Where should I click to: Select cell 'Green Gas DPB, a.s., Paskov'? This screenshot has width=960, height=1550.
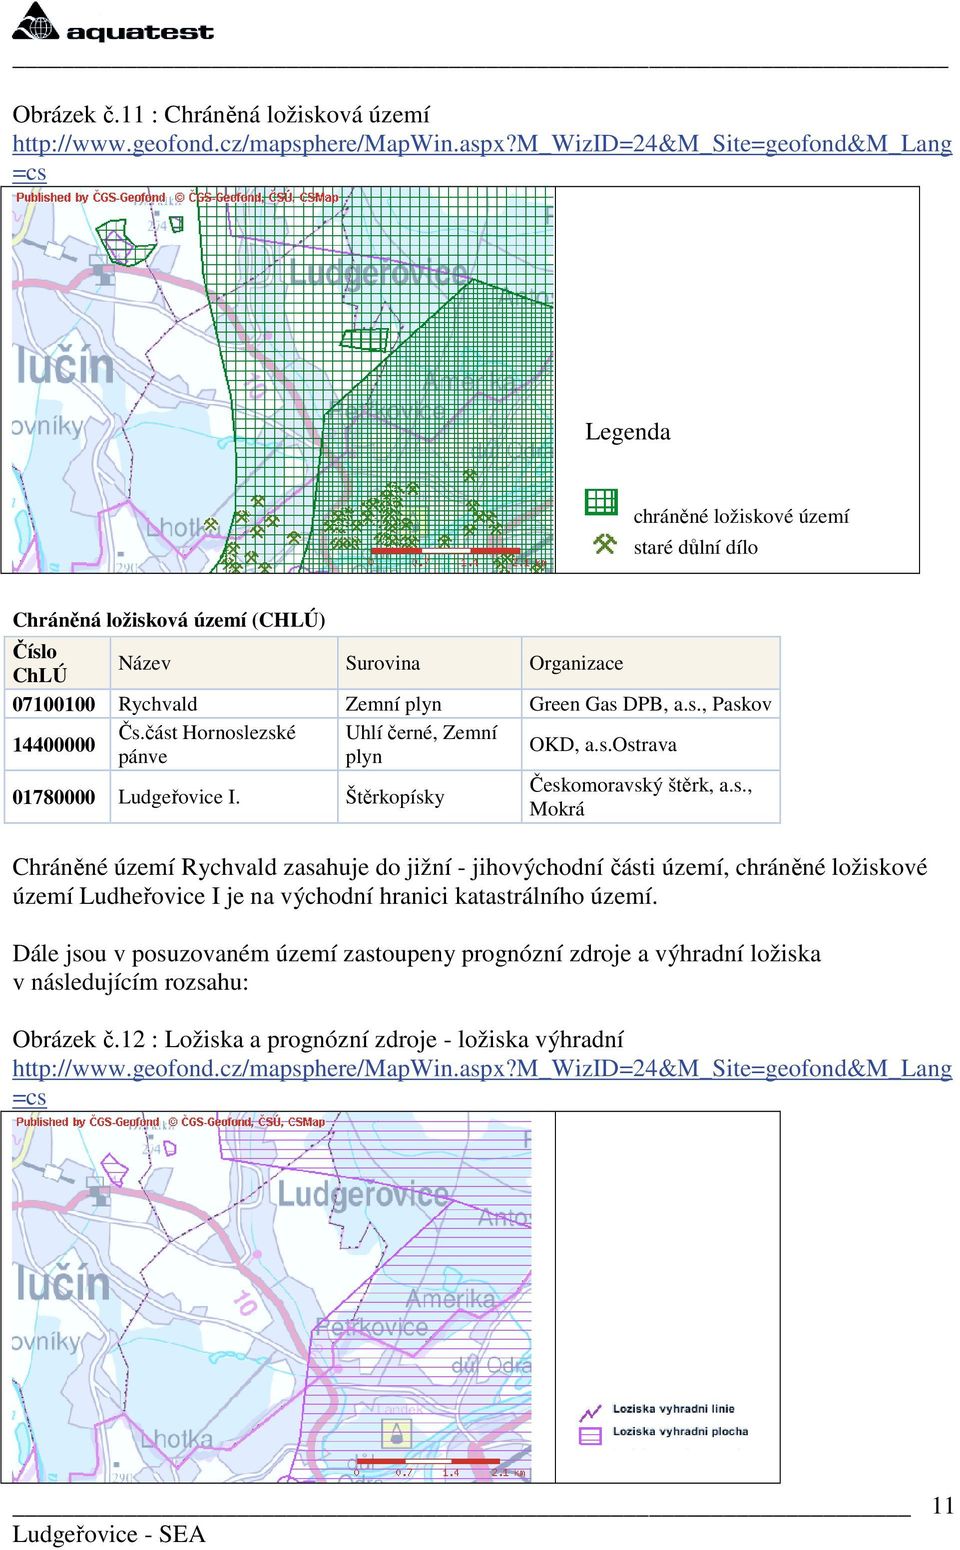click(x=651, y=704)
